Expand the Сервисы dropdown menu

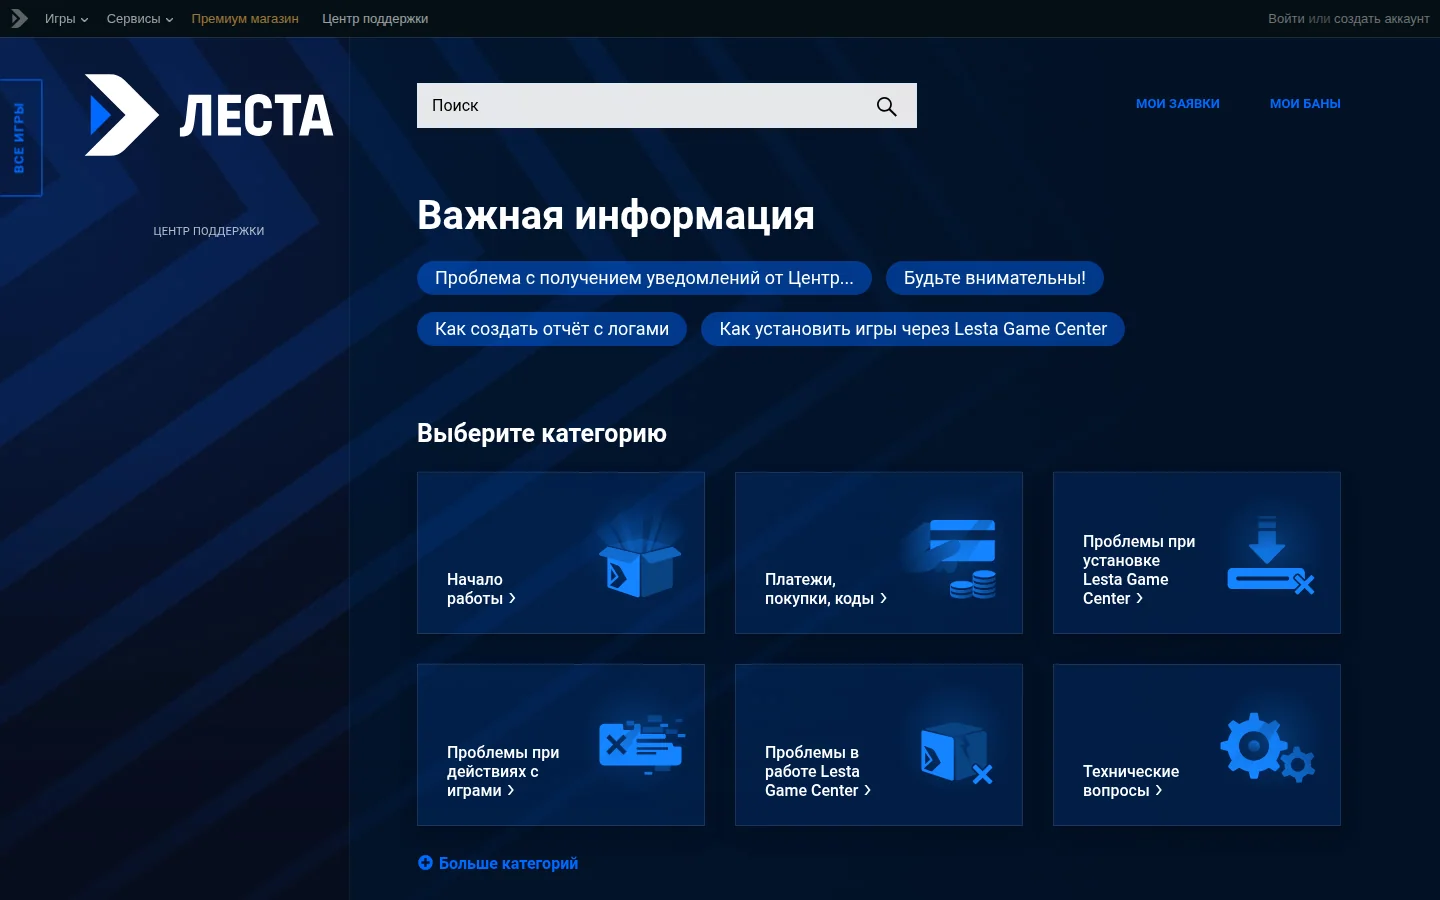(140, 19)
